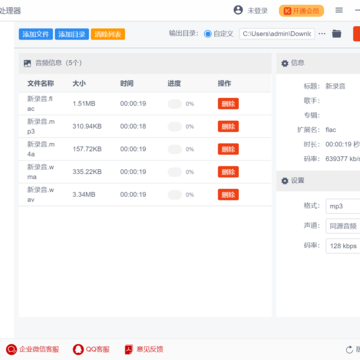
Task: Click size value 157.72KB
Action: 87,149
